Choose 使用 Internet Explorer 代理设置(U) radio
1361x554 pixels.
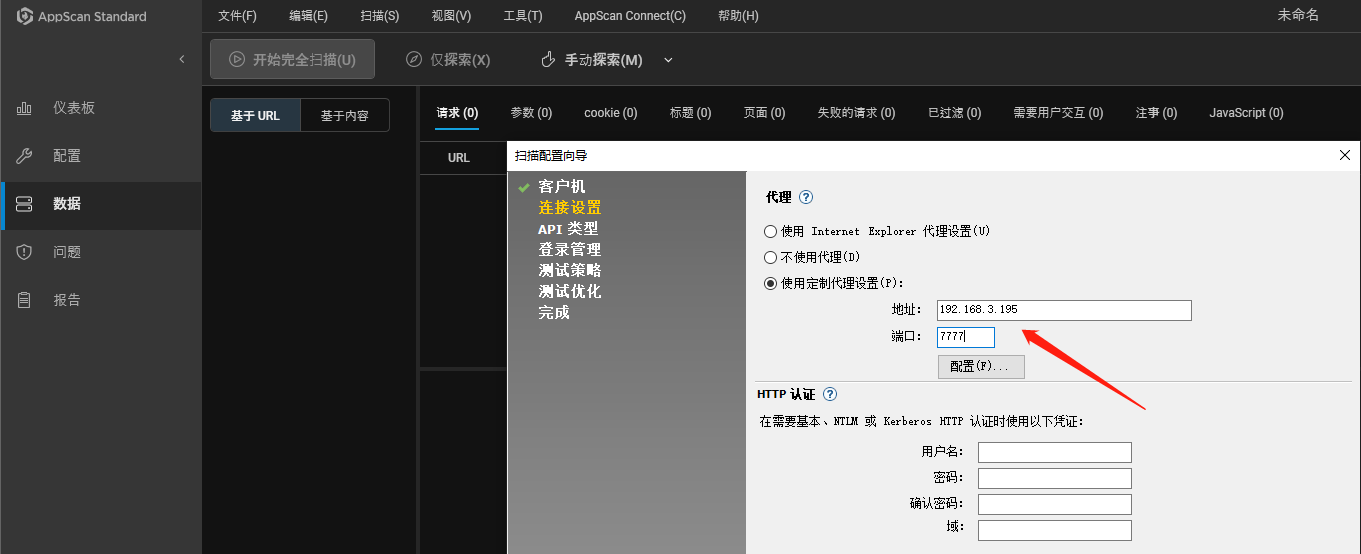click(x=770, y=231)
